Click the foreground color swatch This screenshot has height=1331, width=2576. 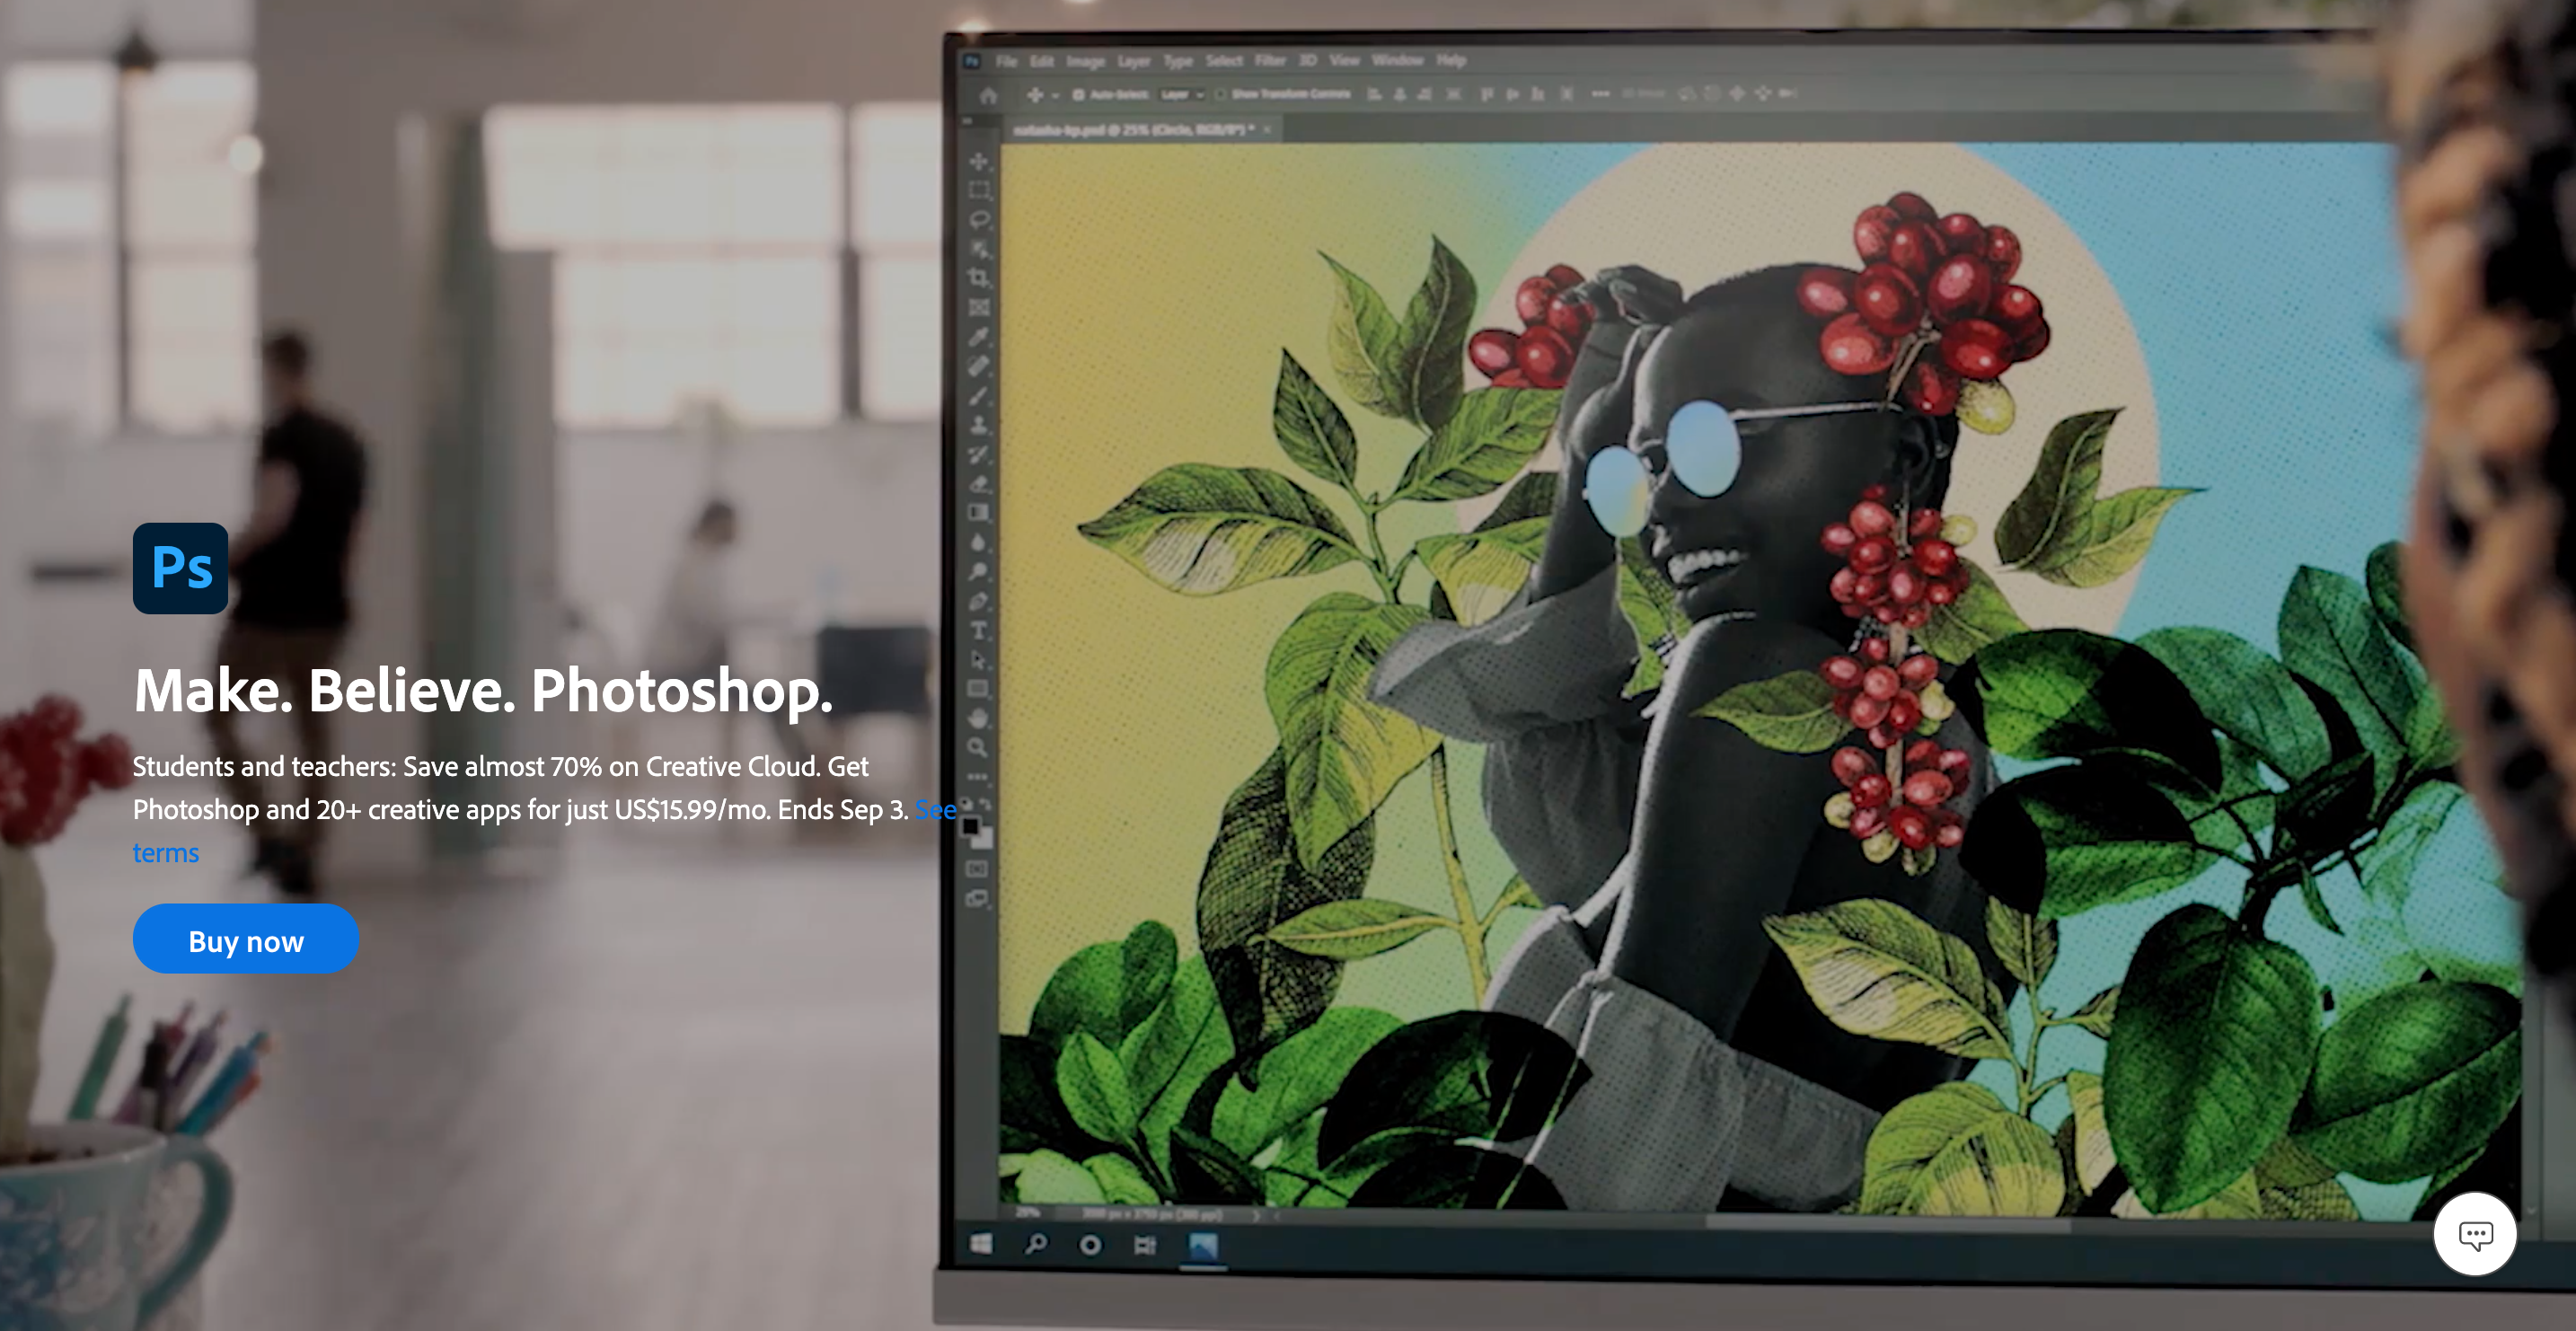(970, 826)
